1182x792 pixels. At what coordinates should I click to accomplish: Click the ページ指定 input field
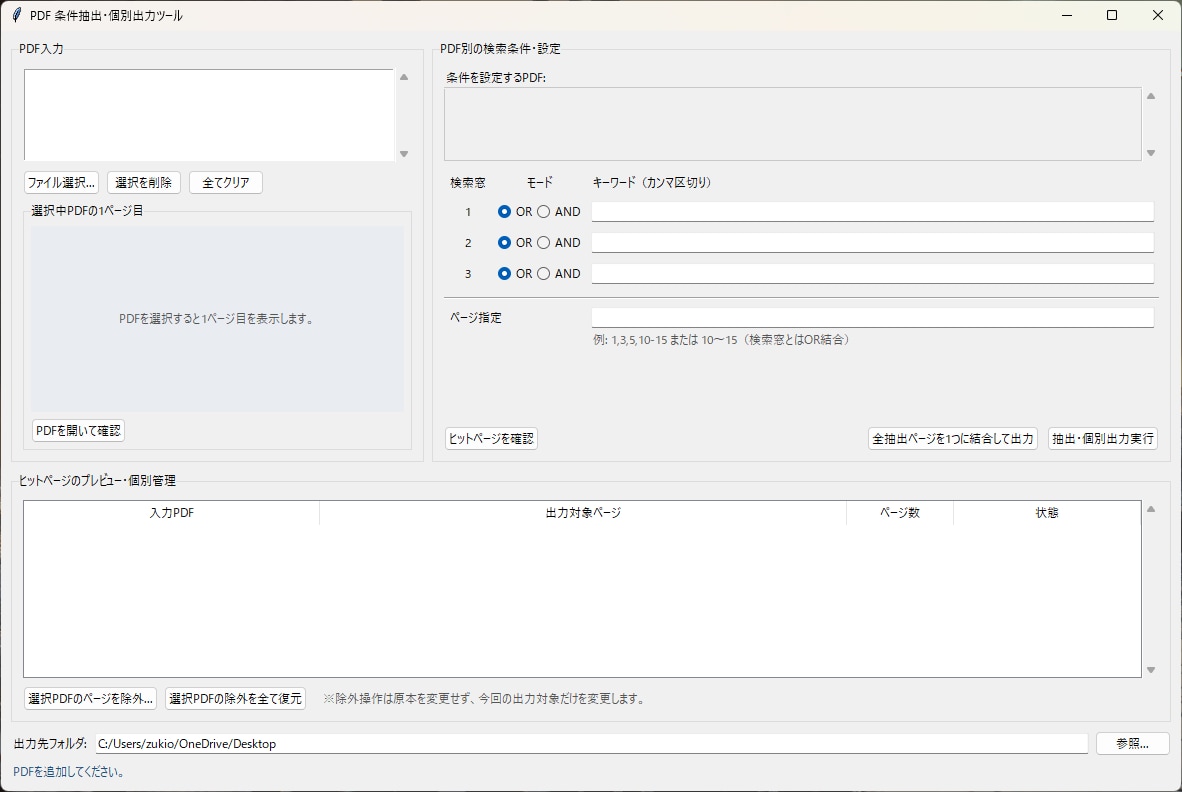tap(872, 317)
